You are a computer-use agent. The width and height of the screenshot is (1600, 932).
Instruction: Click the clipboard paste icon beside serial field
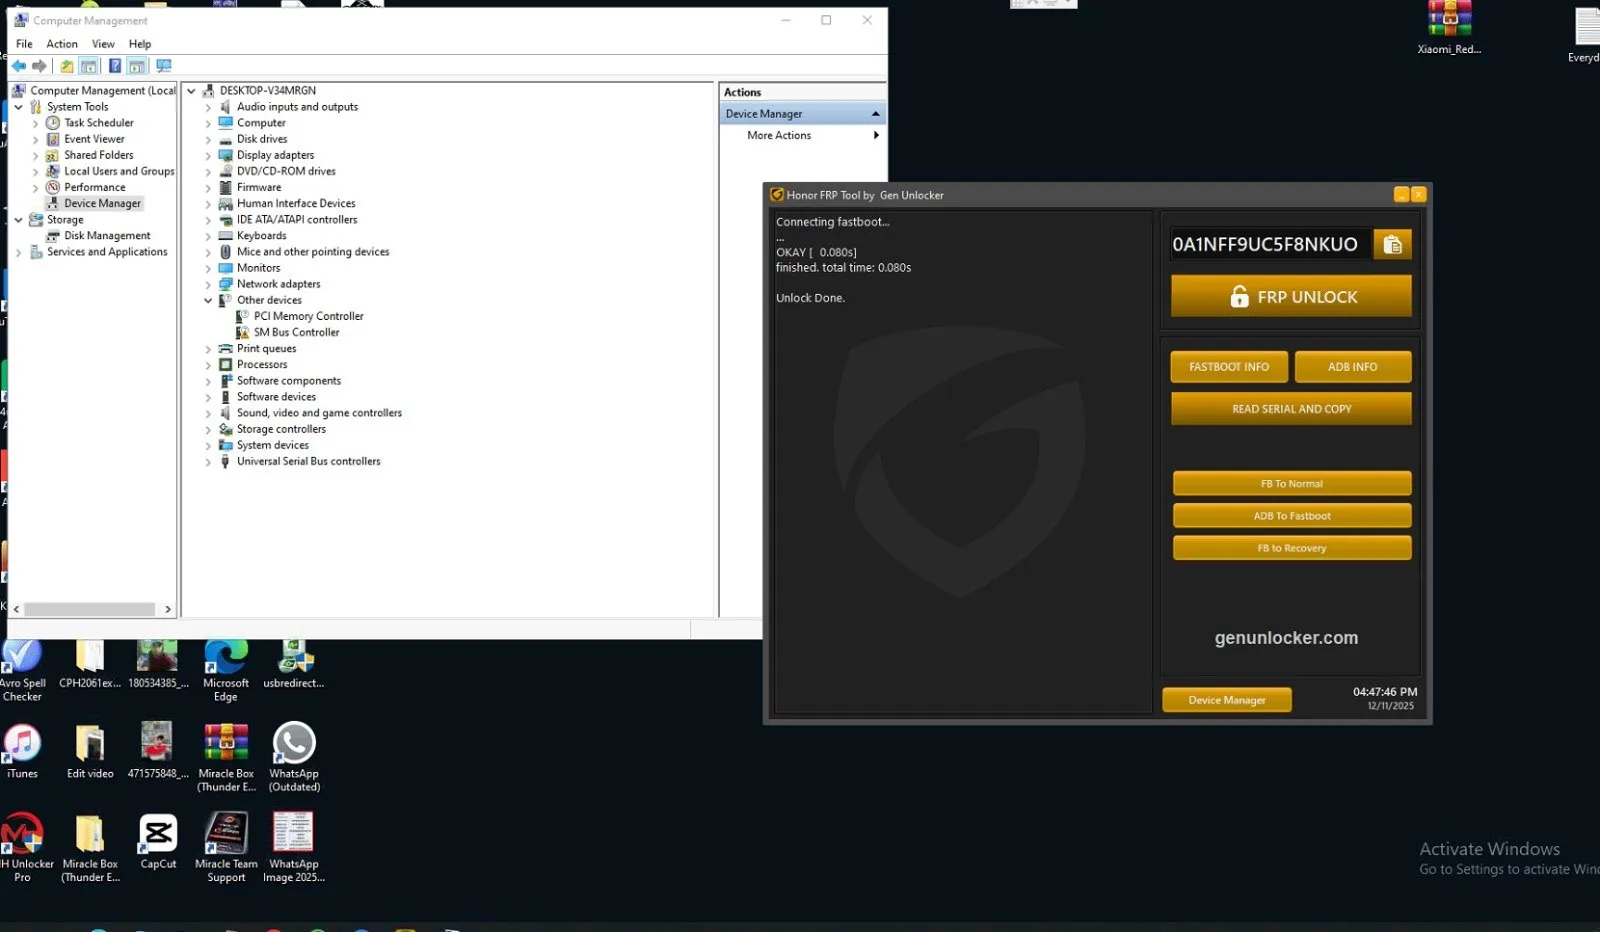(x=1392, y=244)
